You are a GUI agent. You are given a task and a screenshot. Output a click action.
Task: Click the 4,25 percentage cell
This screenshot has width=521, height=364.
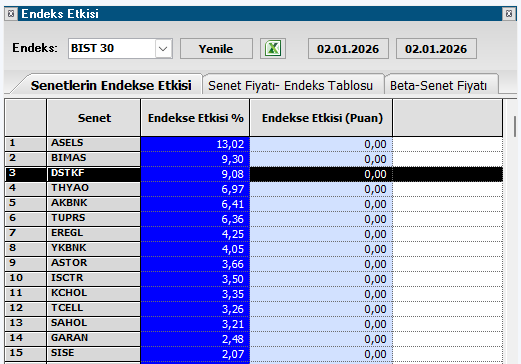195,234
